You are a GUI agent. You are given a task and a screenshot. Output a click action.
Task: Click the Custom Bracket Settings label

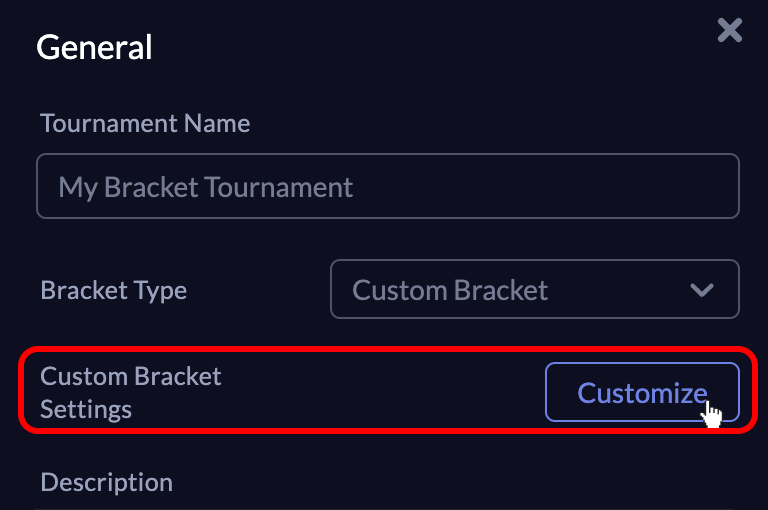(131, 392)
